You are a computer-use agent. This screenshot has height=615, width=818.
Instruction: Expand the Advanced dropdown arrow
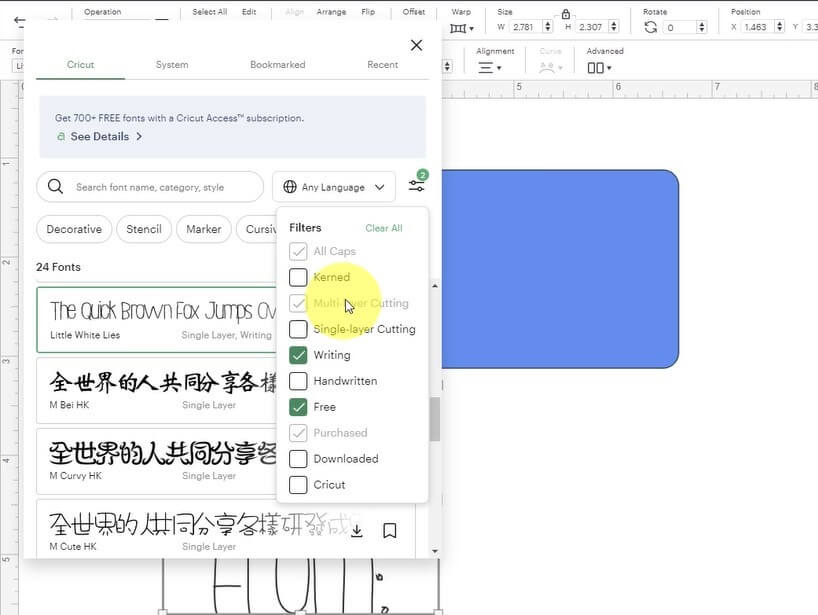pyautogui.click(x=609, y=68)
